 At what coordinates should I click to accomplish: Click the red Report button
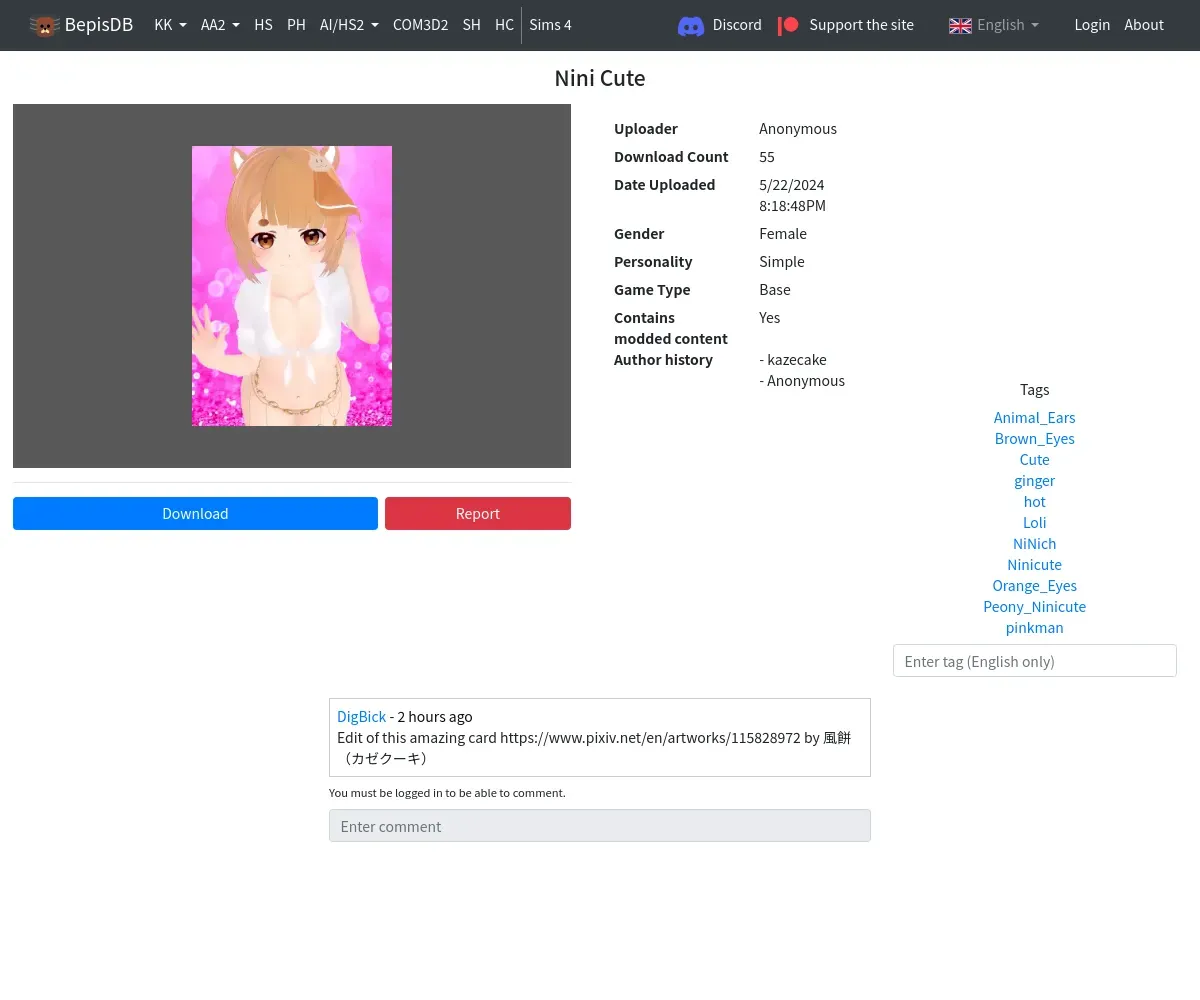click(478, 513)
